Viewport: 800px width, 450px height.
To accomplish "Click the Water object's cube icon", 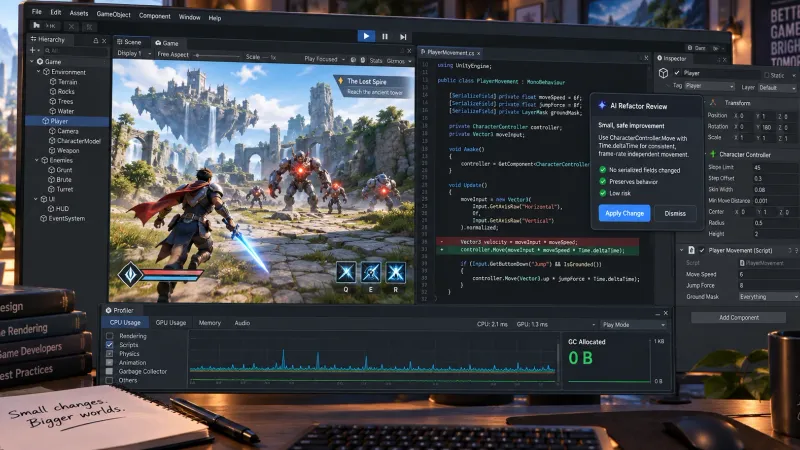I will tap(53, 111).
